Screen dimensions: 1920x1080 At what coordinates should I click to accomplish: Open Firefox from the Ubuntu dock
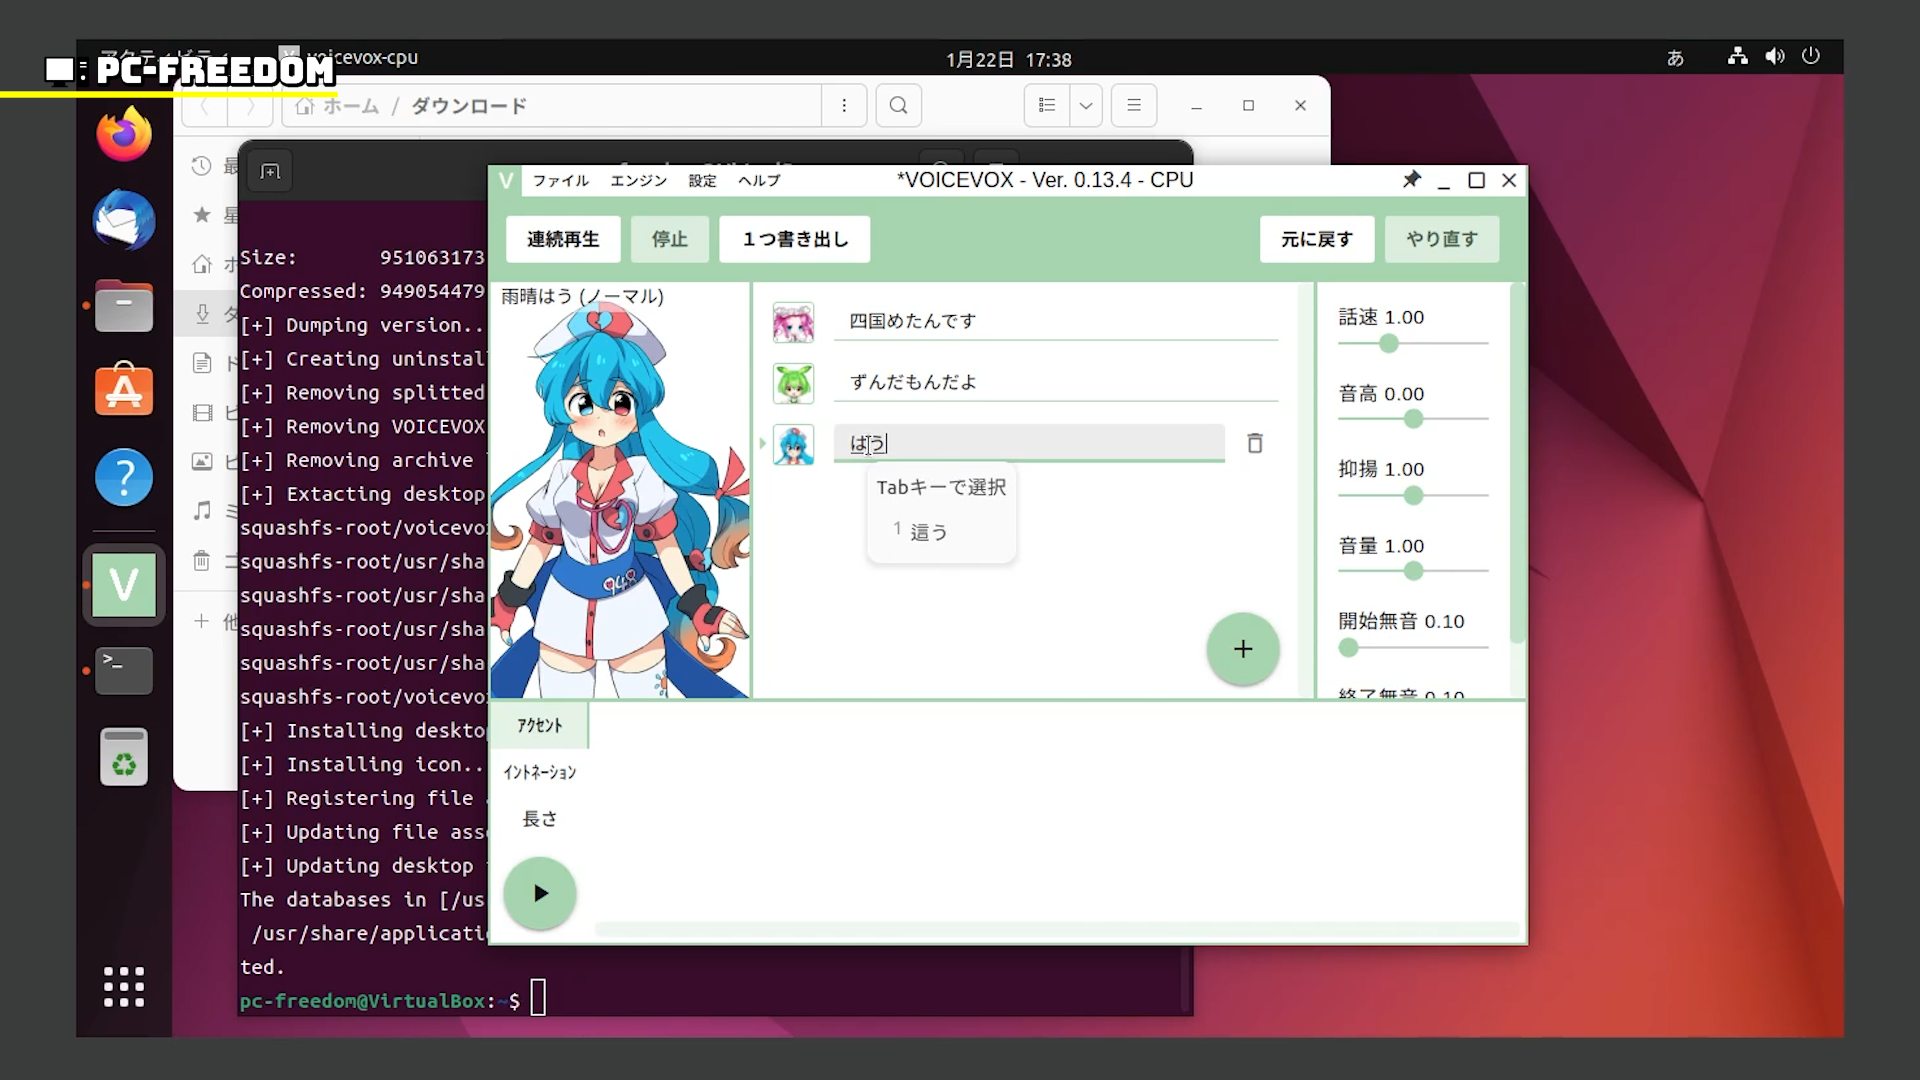[124, 135]
